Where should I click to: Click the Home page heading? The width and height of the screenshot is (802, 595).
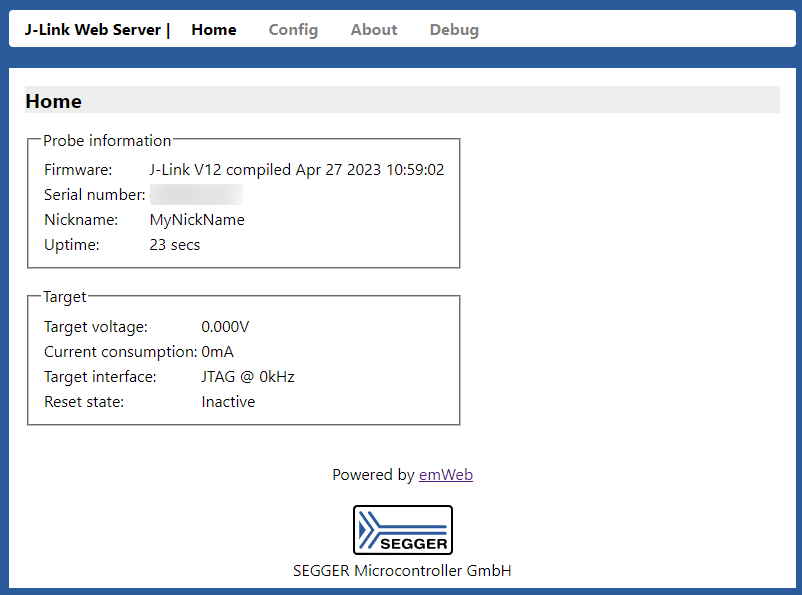(x=53, y=101)
